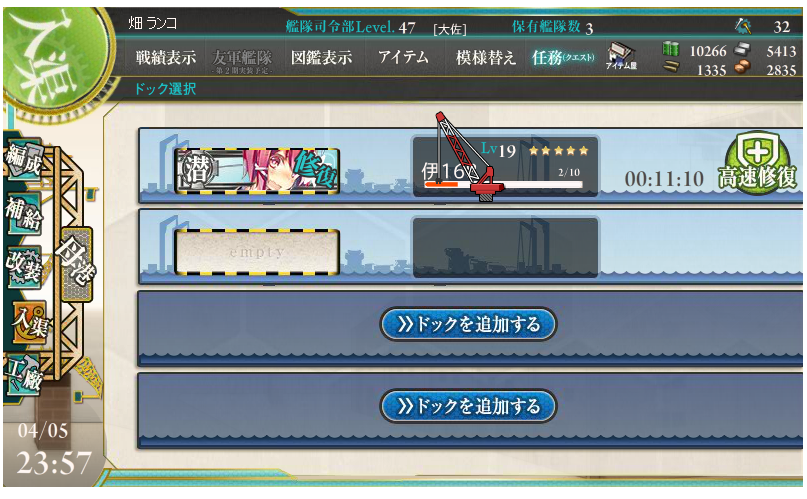
Task: Open the アイテム menu
Action: coord(403,57)
